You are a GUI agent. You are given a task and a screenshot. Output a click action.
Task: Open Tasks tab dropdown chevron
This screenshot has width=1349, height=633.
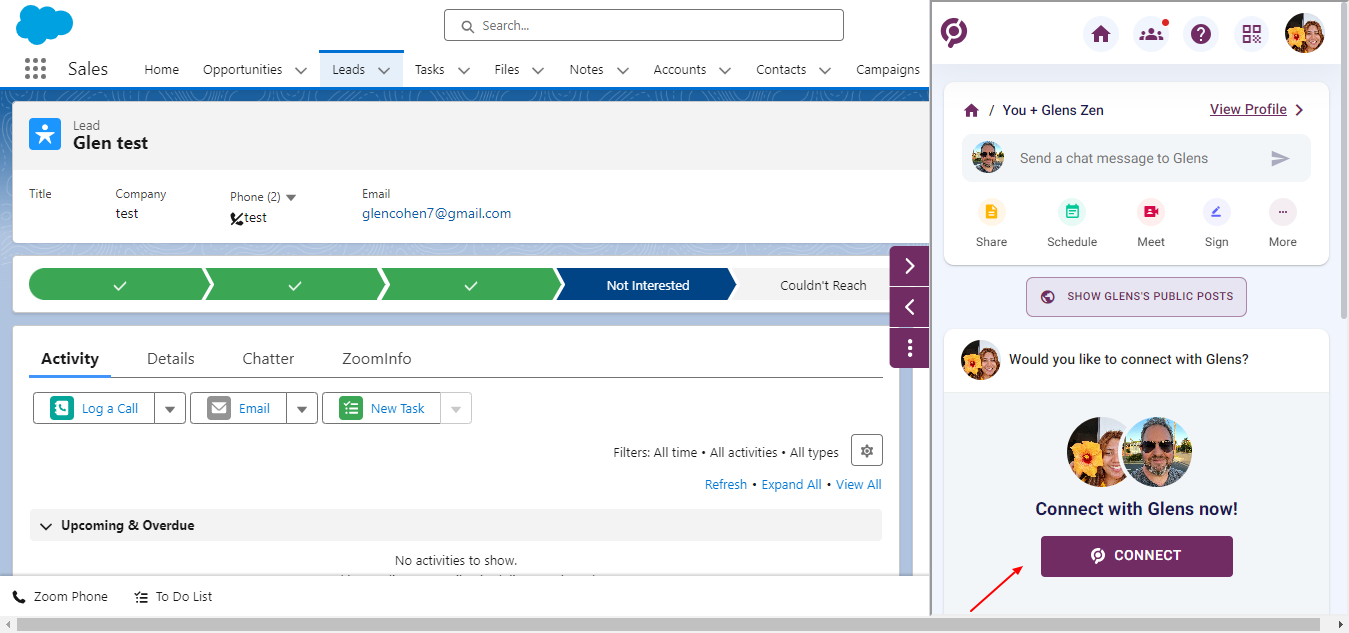464,70
